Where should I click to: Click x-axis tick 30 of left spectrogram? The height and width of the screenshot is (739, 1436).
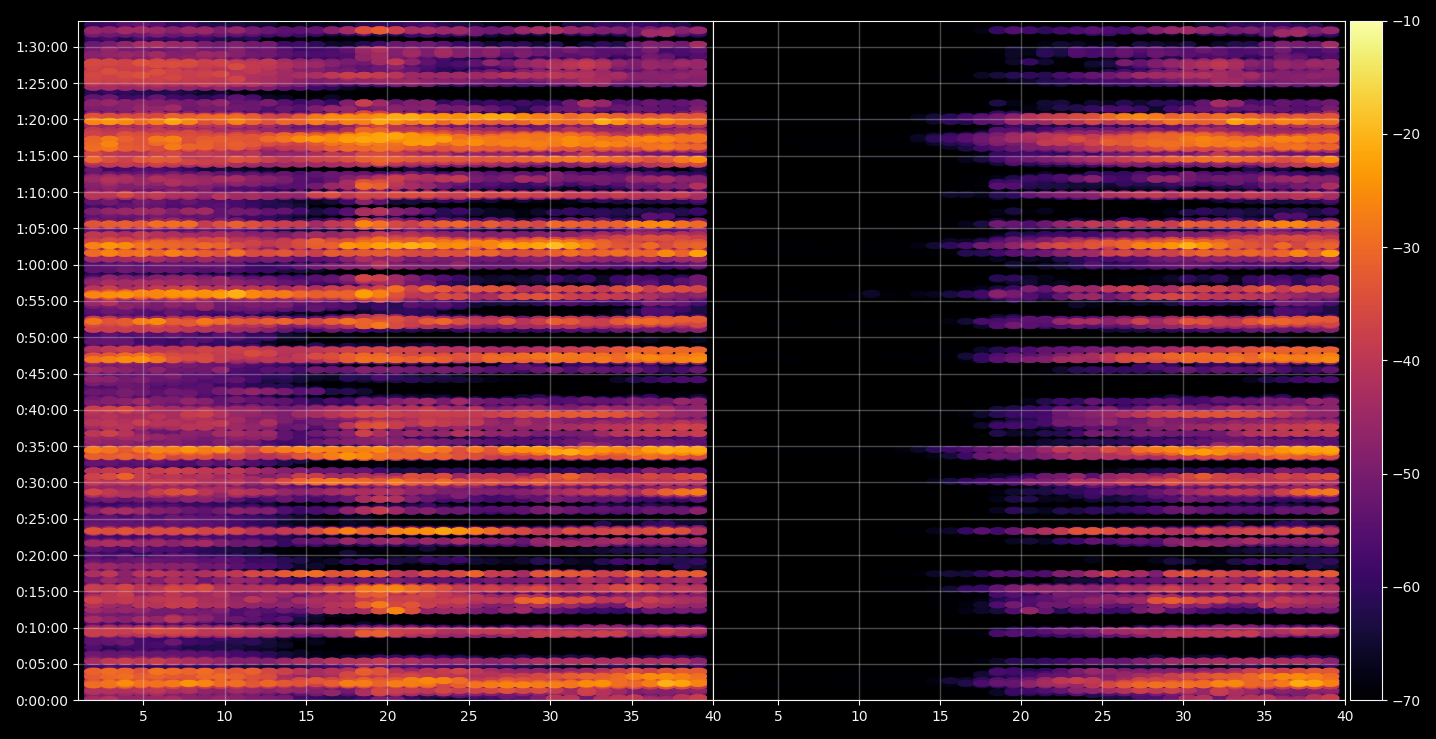pyautogui.click(x=550, y=716)
